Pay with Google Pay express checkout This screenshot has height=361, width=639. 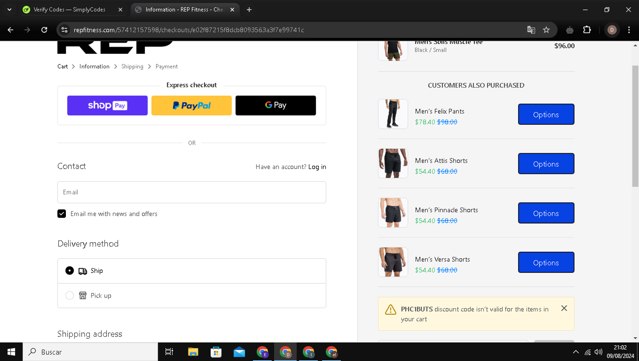(275, 106)
